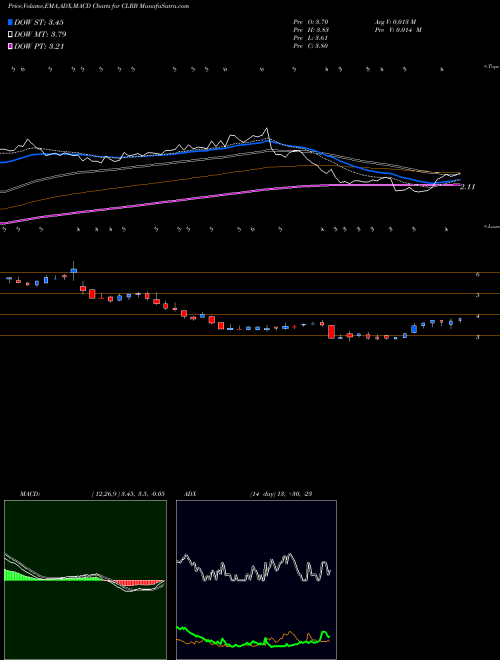Click the 2.11 label beside EMA lines
The image size is (500, 660).
tap(468, 187)
